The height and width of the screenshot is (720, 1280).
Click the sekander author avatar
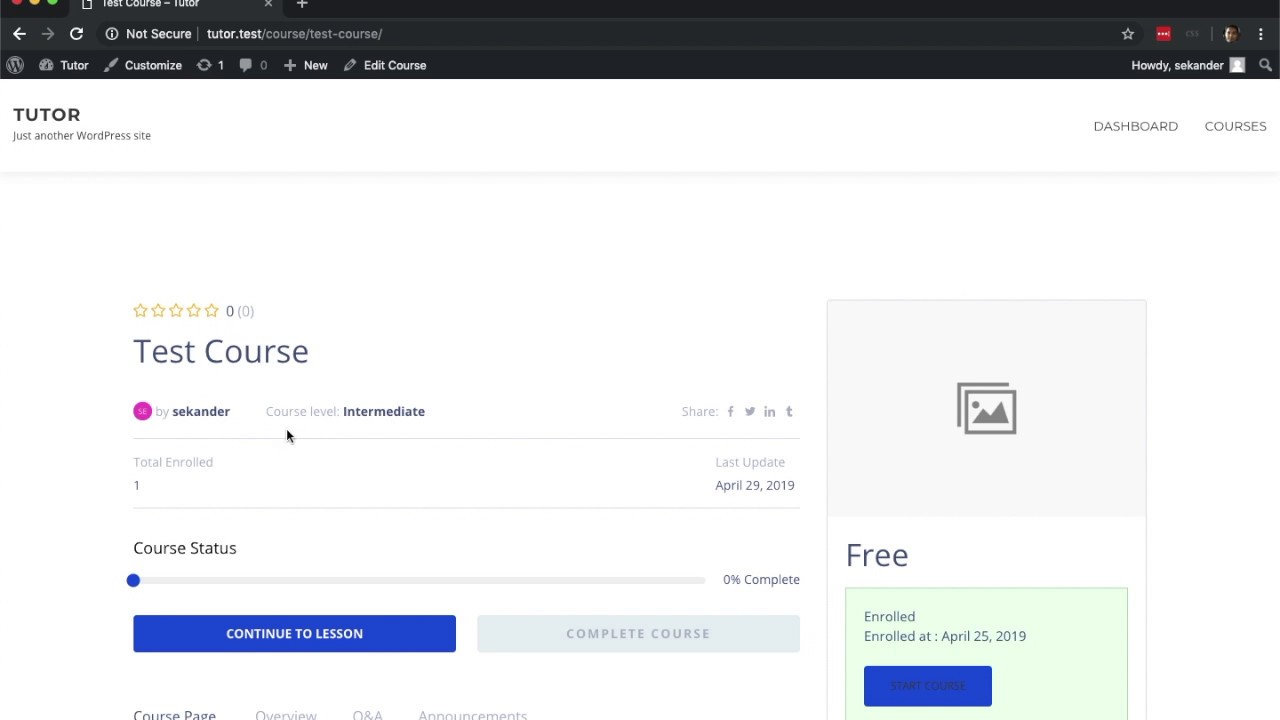pyautogui.click(x=142, y=411)
